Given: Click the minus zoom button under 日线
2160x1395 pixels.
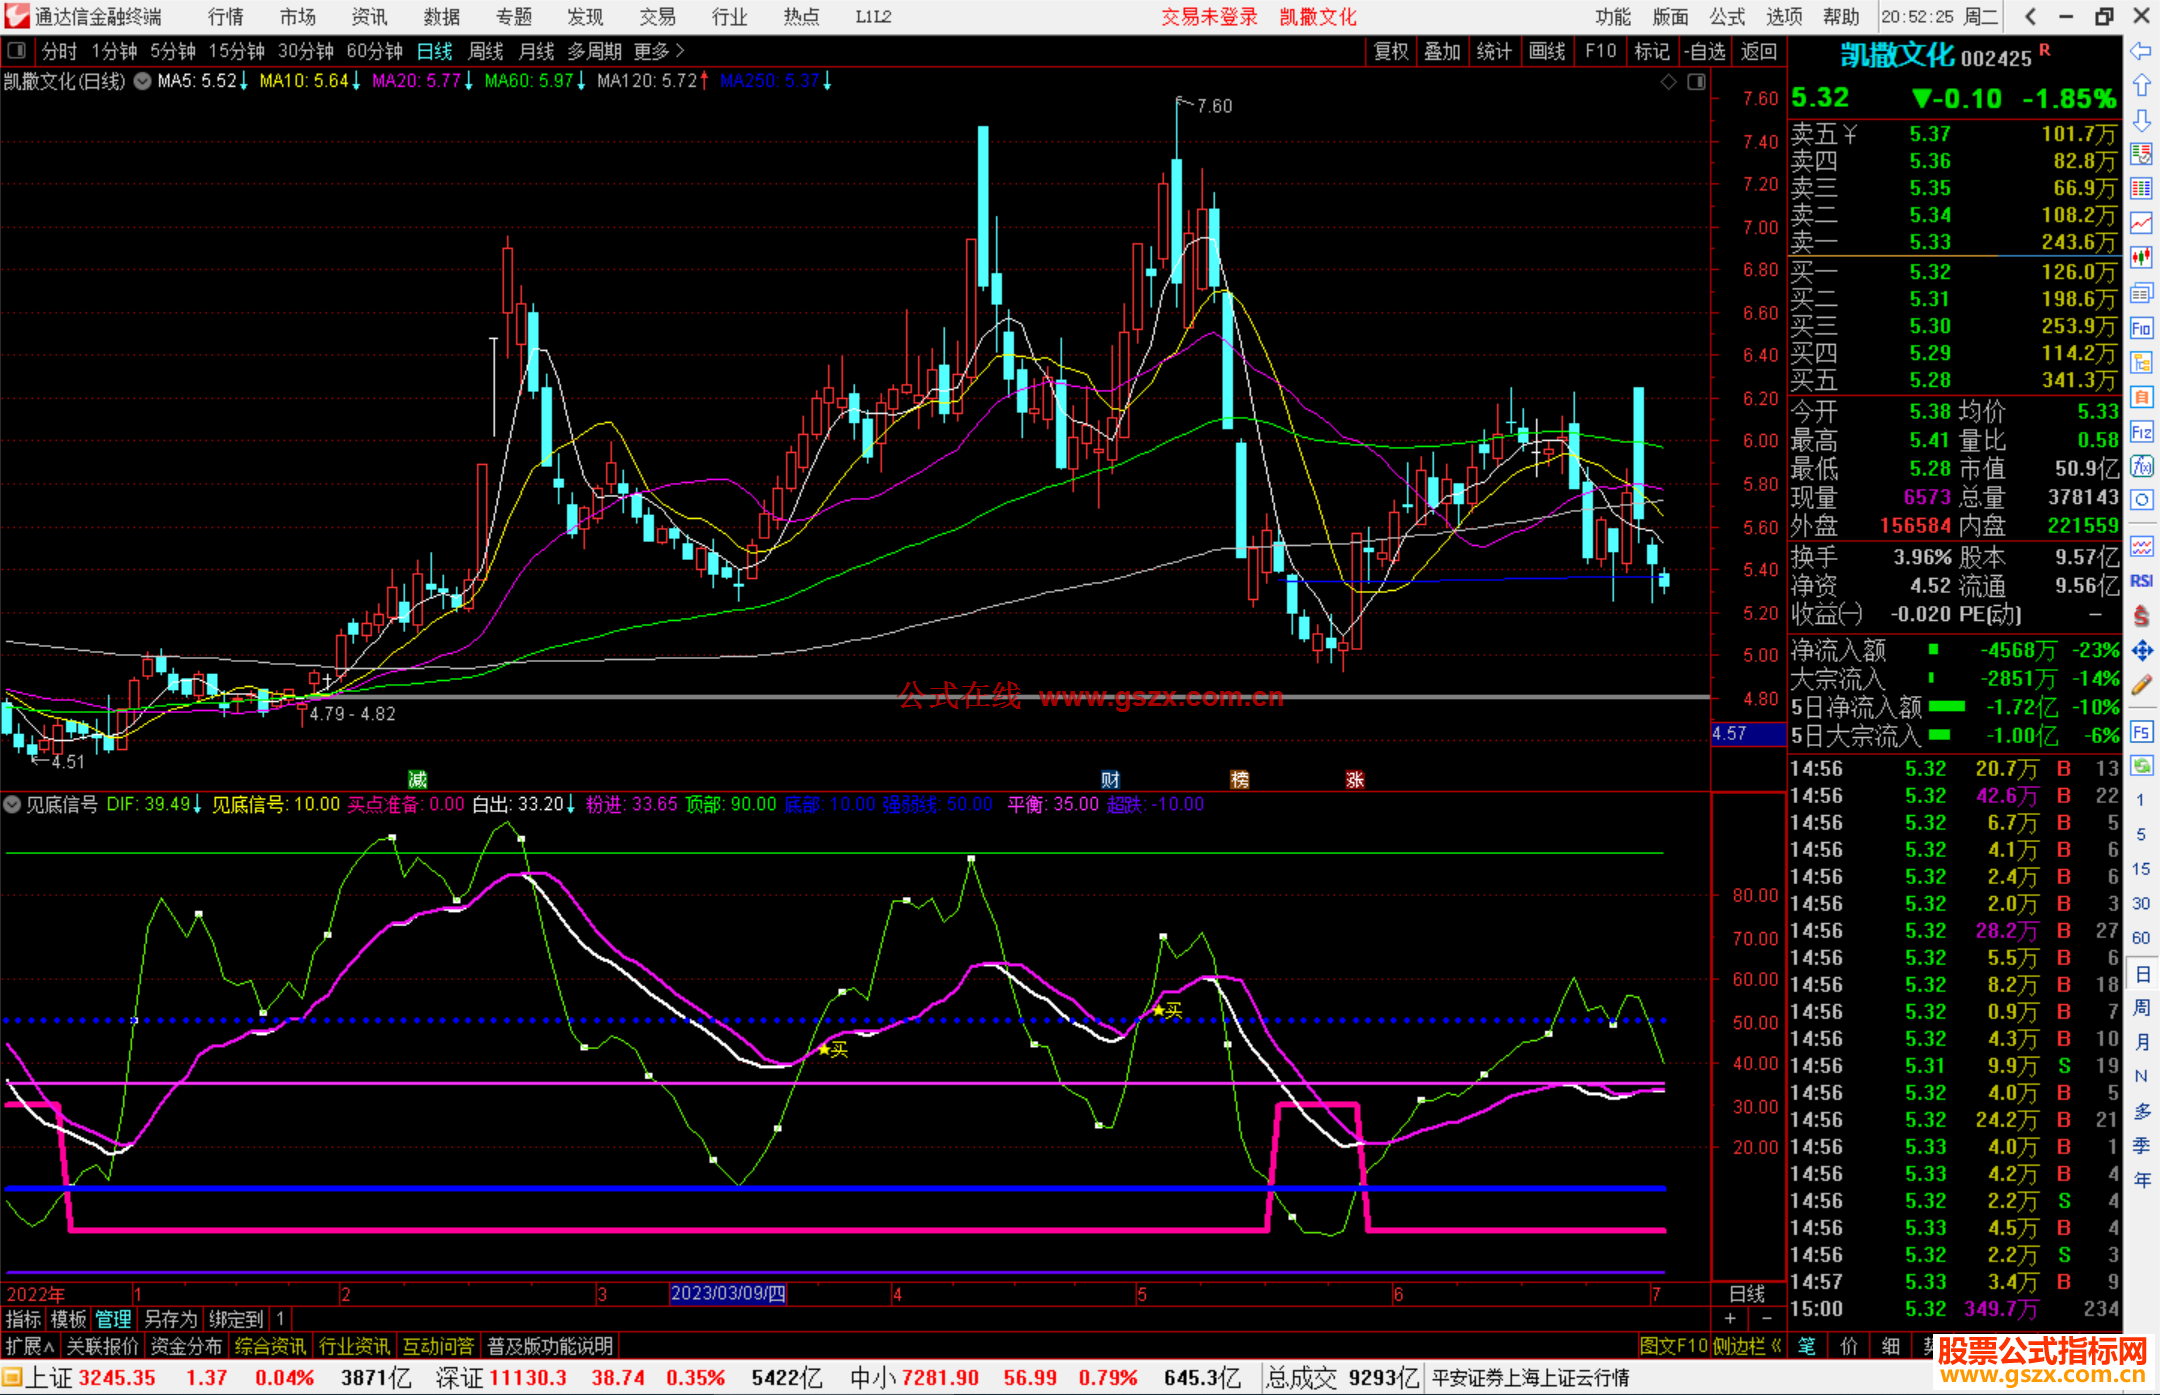Looking at the screenshot, I should [1766, 1319].
